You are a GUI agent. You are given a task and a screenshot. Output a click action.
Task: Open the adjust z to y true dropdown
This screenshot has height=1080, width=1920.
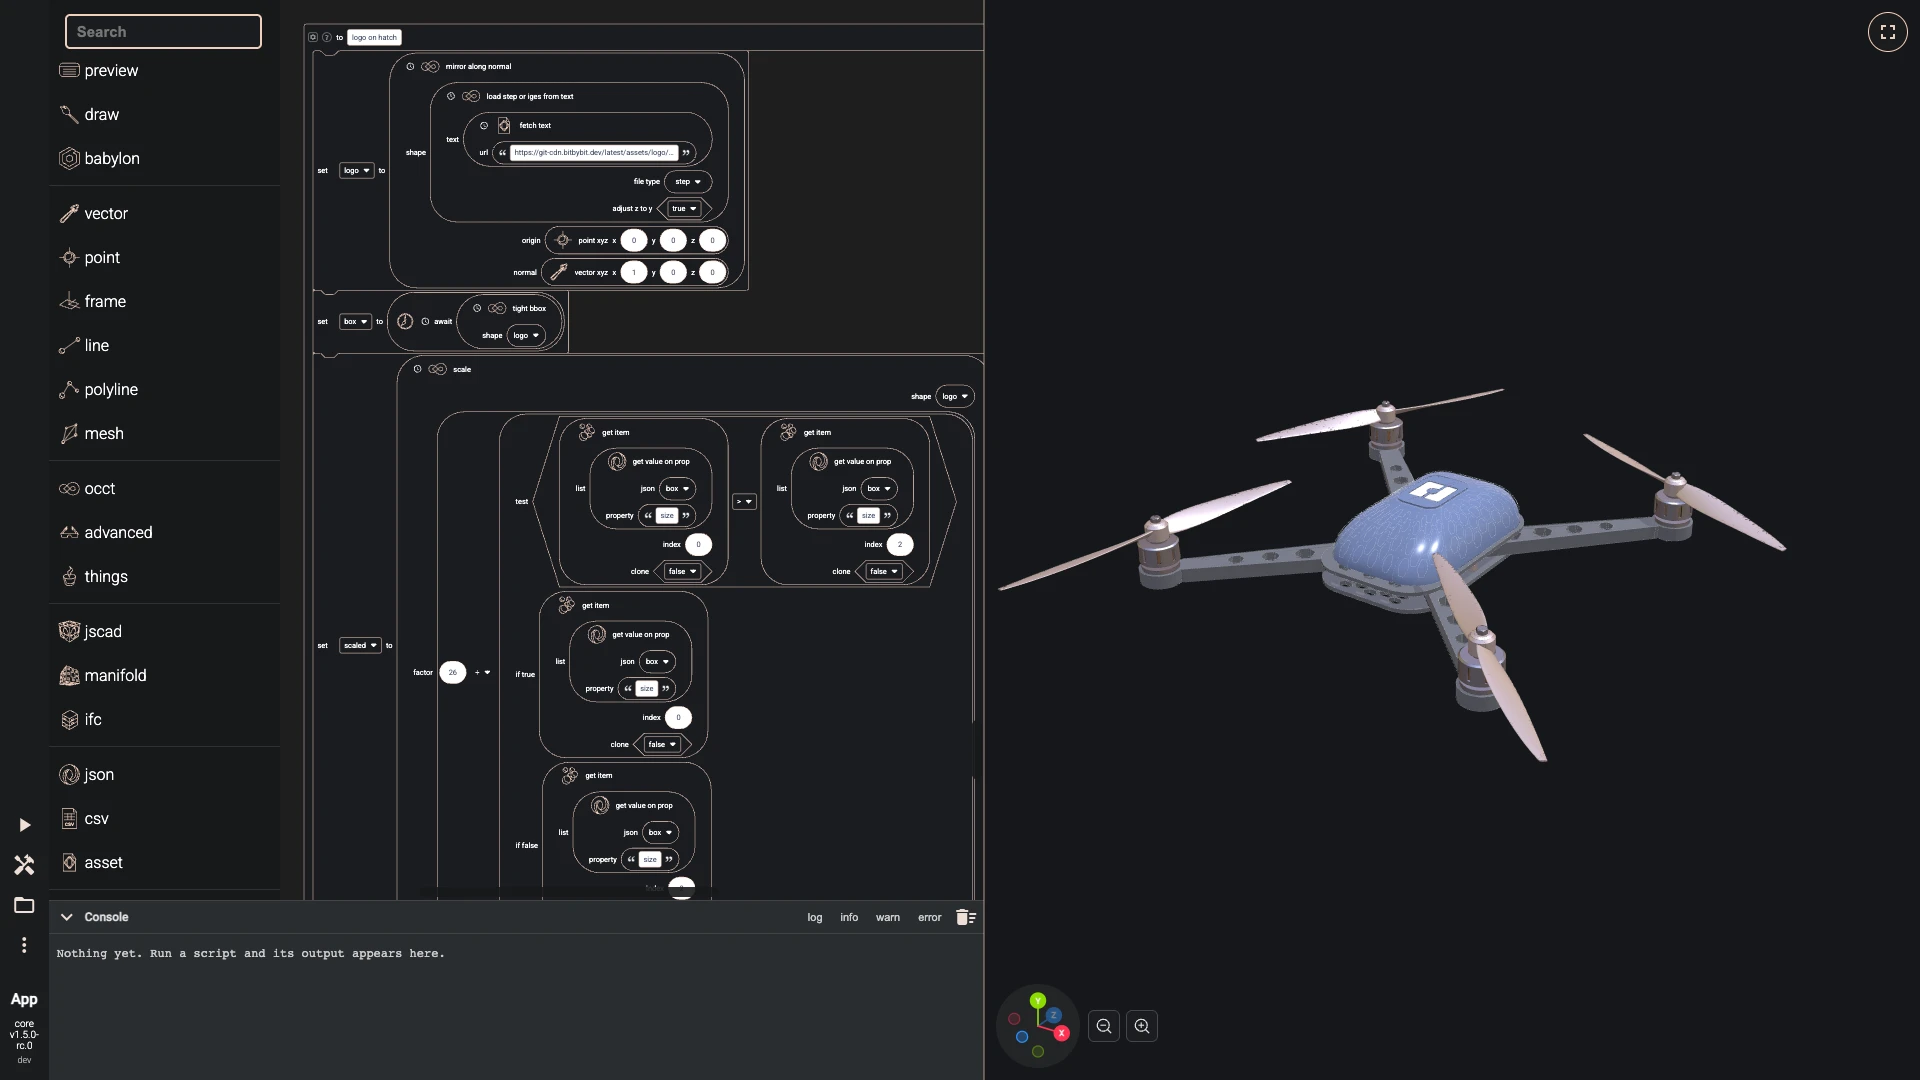(685, 209)
